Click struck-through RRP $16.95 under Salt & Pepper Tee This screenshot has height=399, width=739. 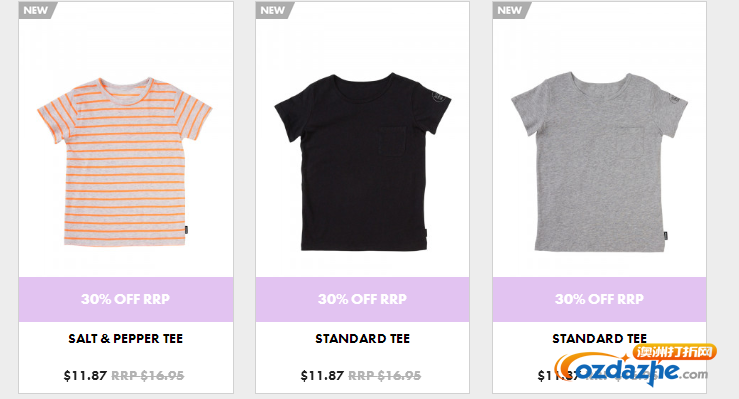coord(148,375)
